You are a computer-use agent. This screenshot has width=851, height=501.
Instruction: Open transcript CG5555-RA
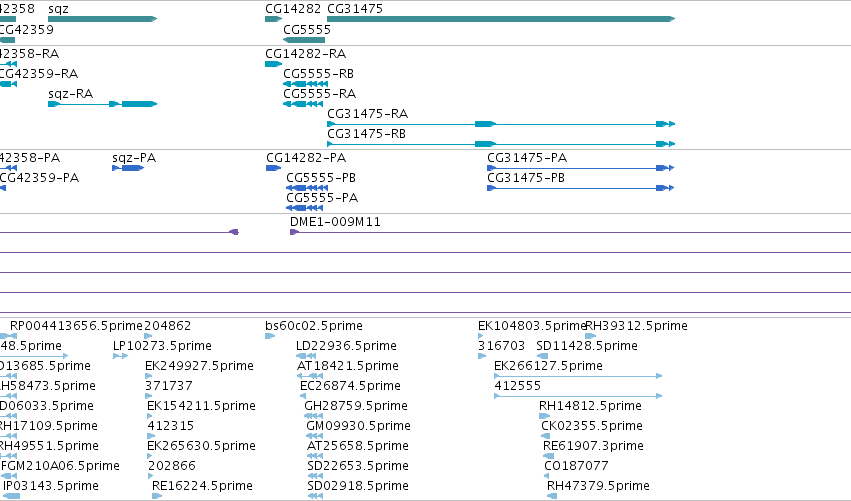coord(320,94)
